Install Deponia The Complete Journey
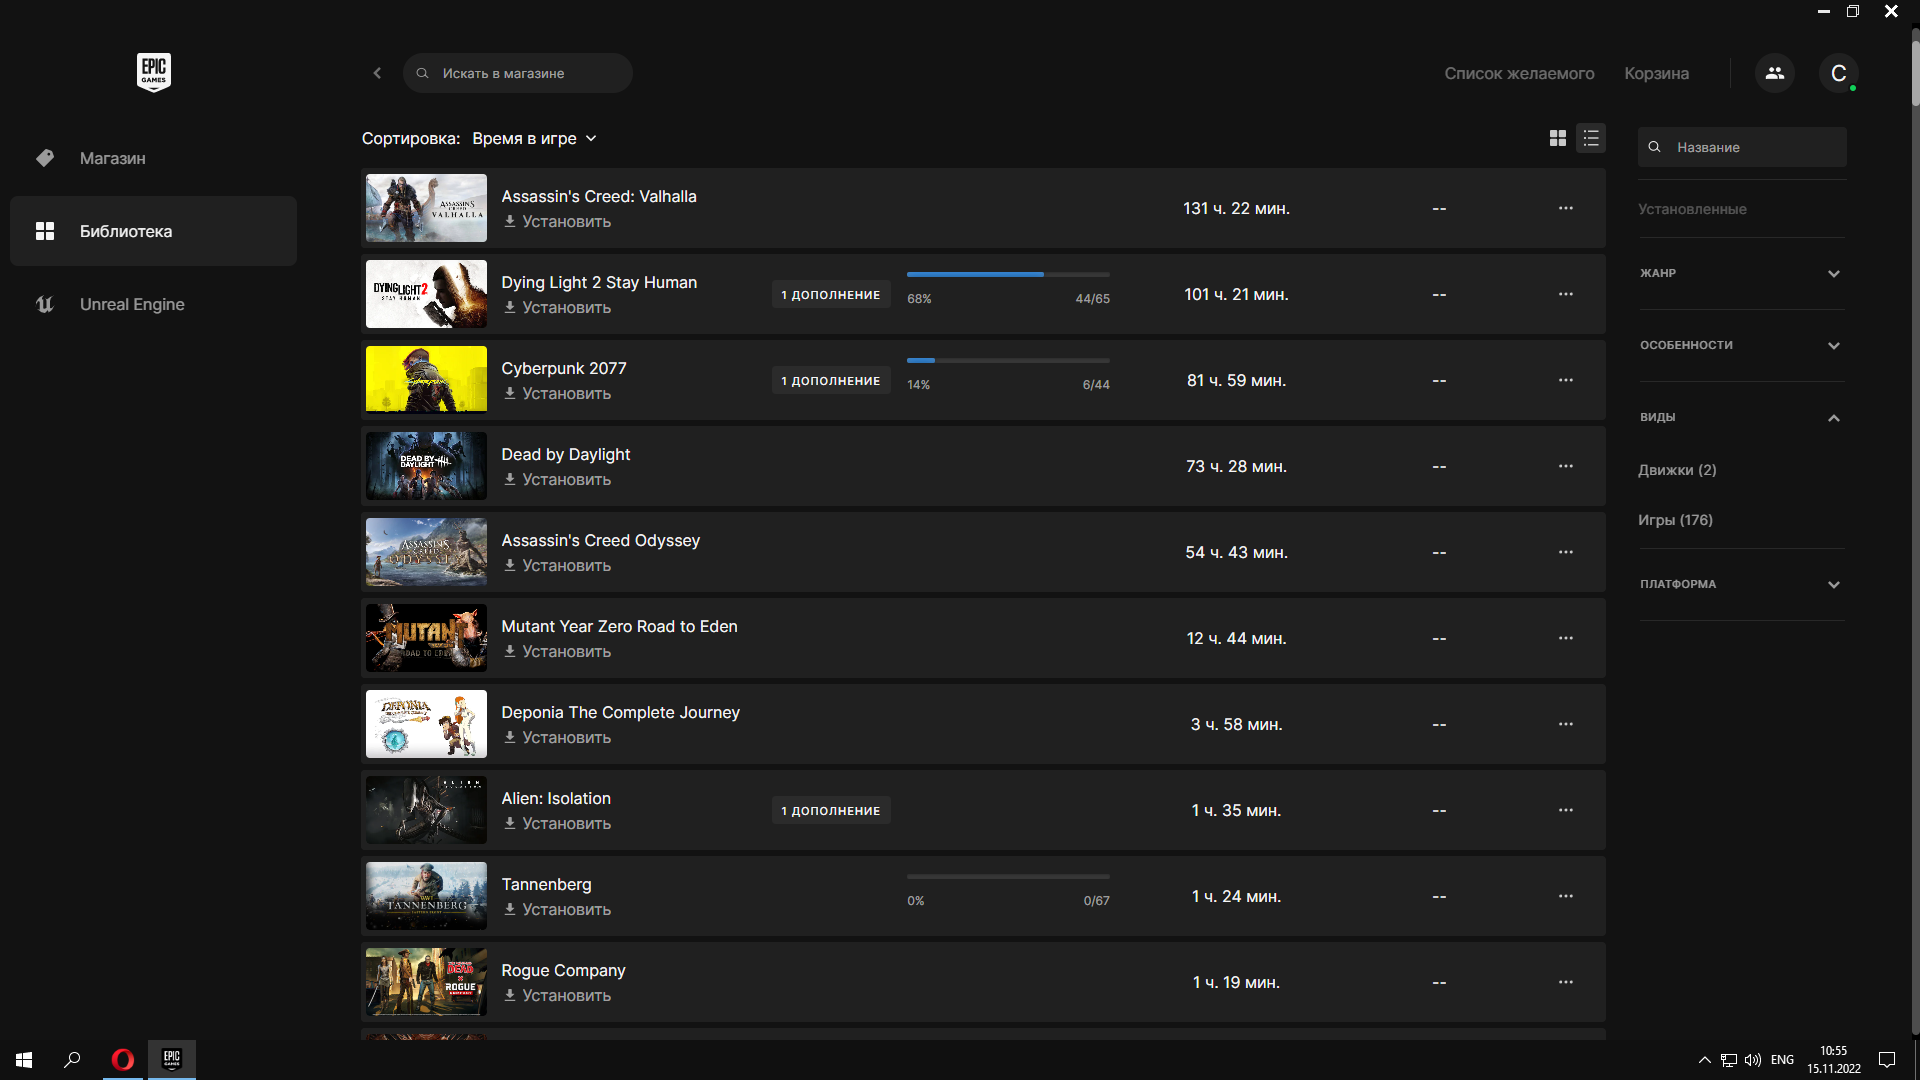This screenshot has height=1080, width=1920. coord(557,738)
